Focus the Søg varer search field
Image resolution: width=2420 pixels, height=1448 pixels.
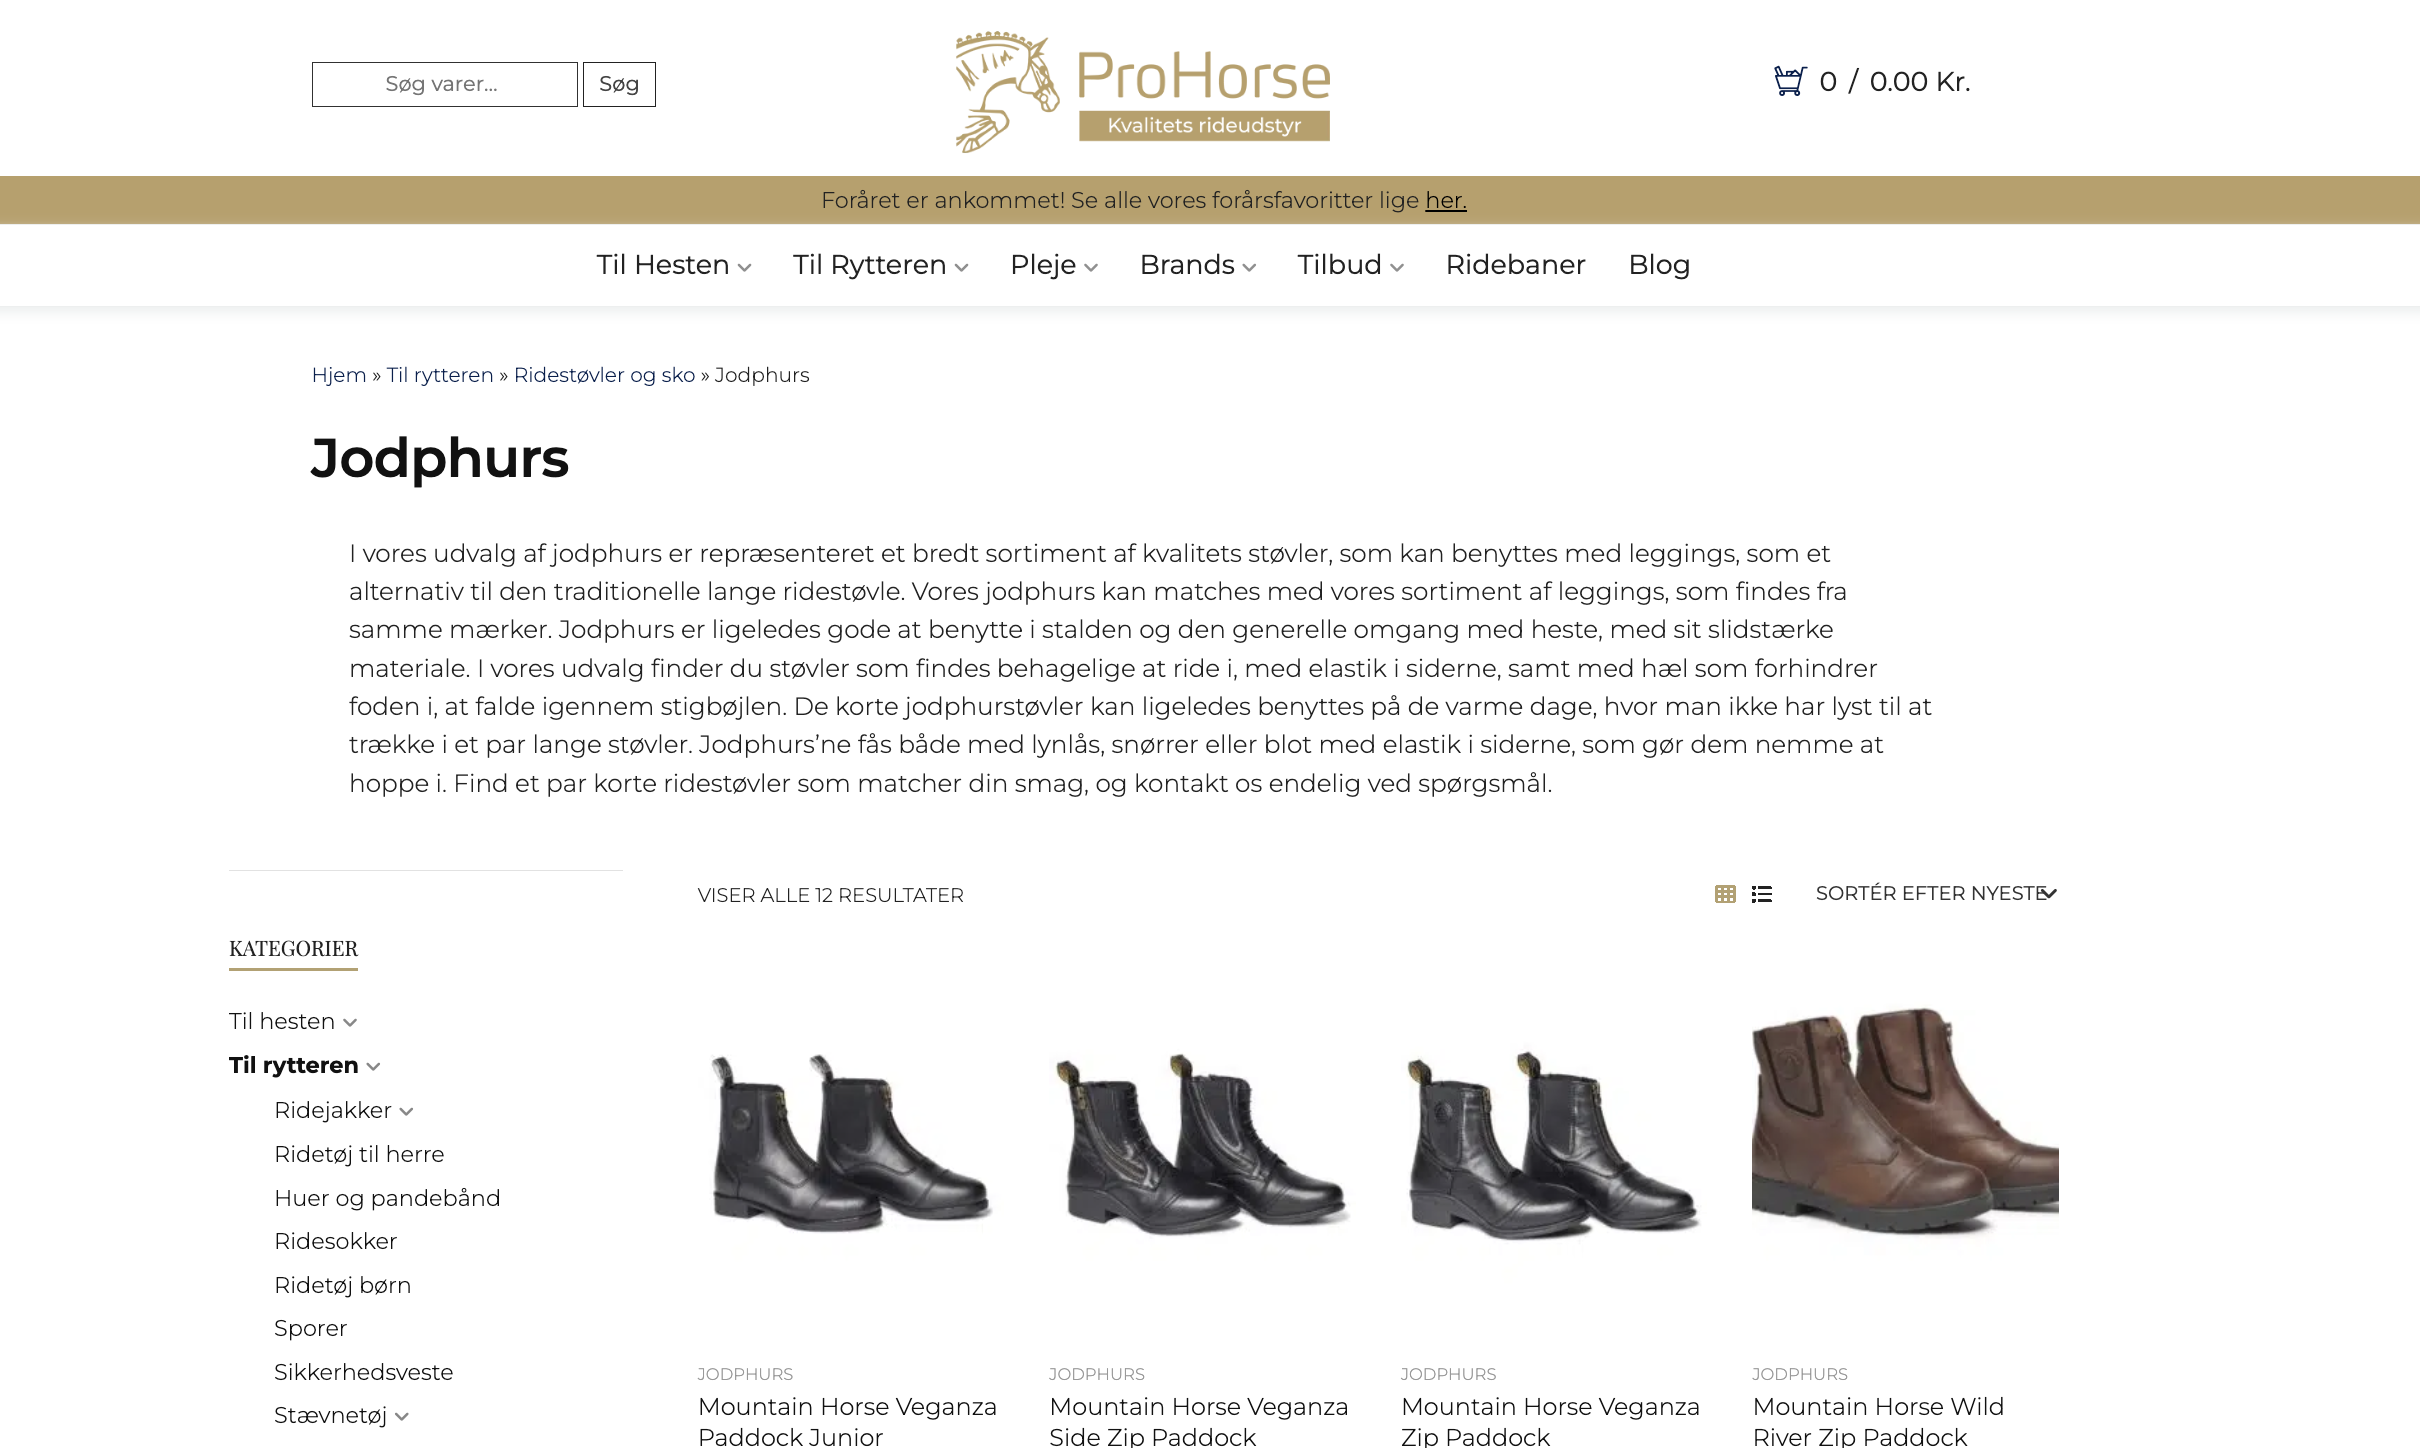444,84
